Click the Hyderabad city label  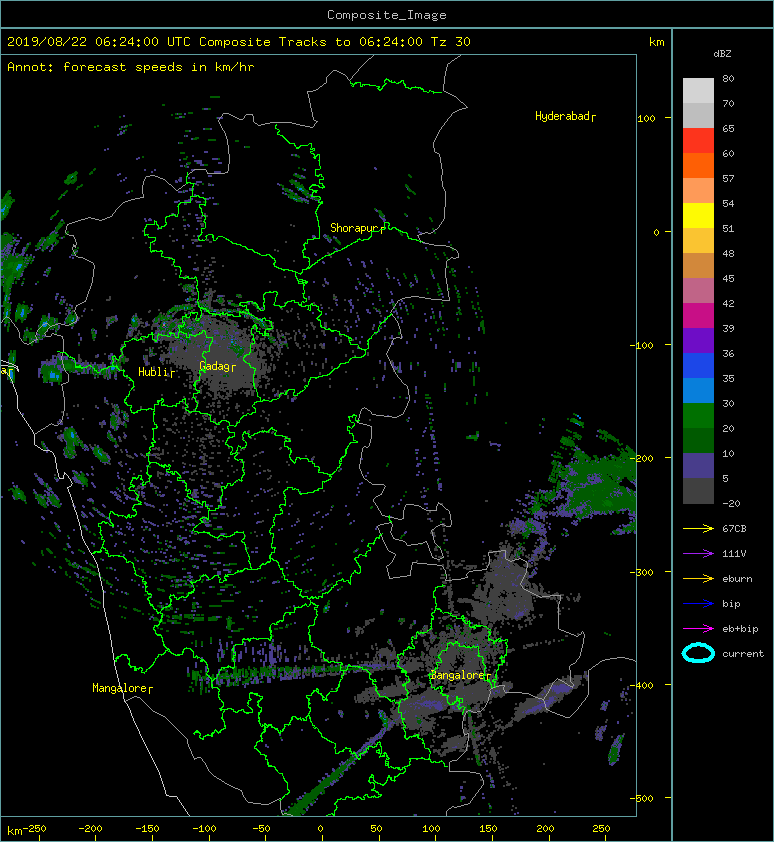pyautogui.click(x=565, y=116)
